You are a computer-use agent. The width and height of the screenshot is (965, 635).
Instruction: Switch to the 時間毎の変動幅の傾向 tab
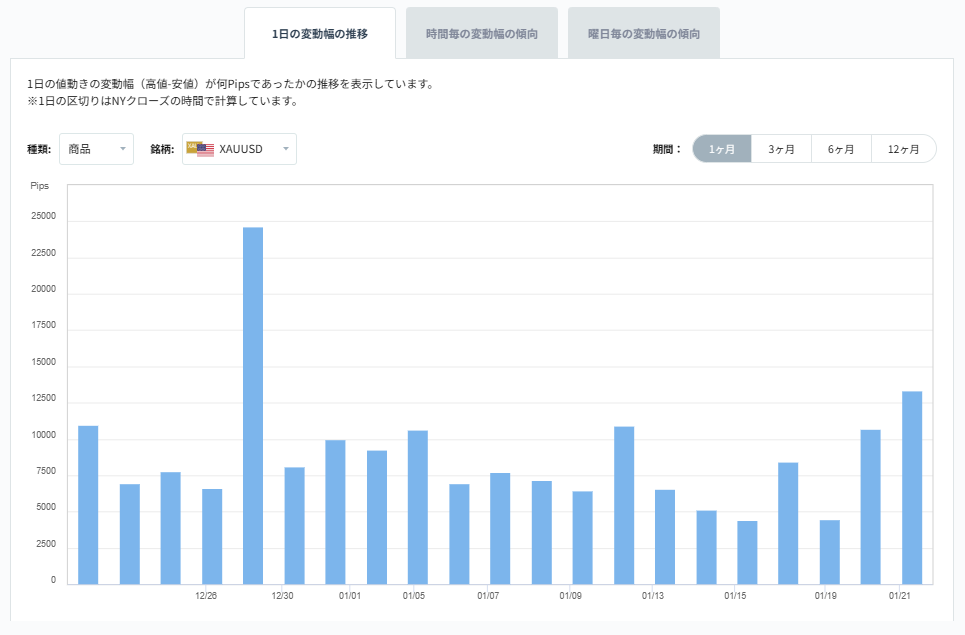483,32
